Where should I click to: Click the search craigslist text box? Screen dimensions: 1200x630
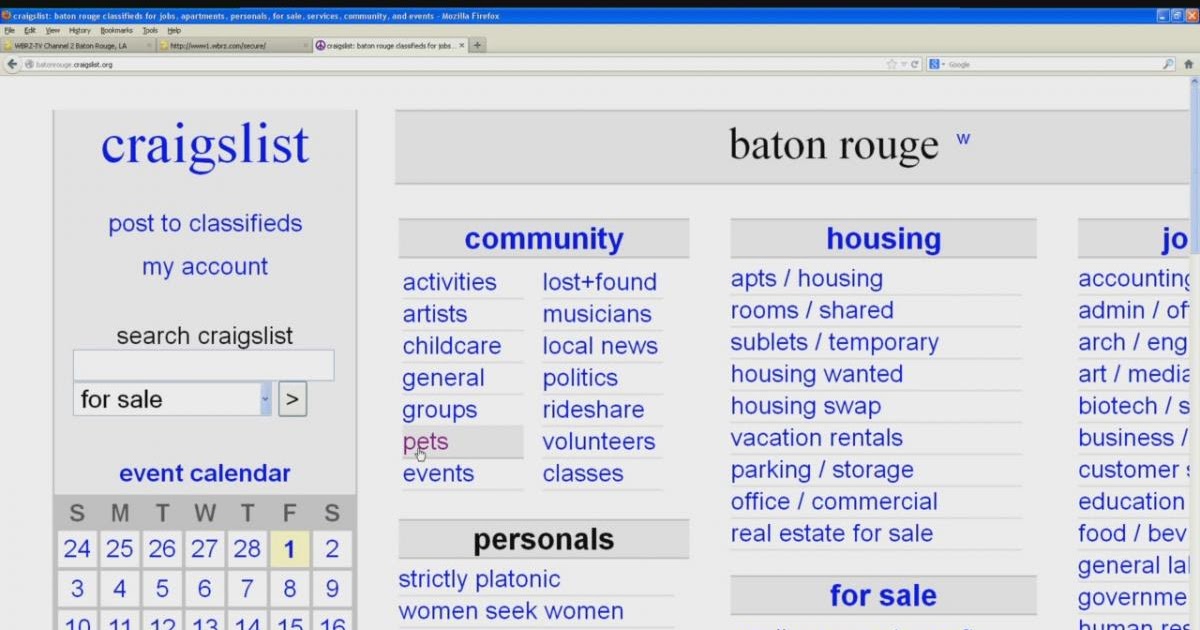[204, 365]
